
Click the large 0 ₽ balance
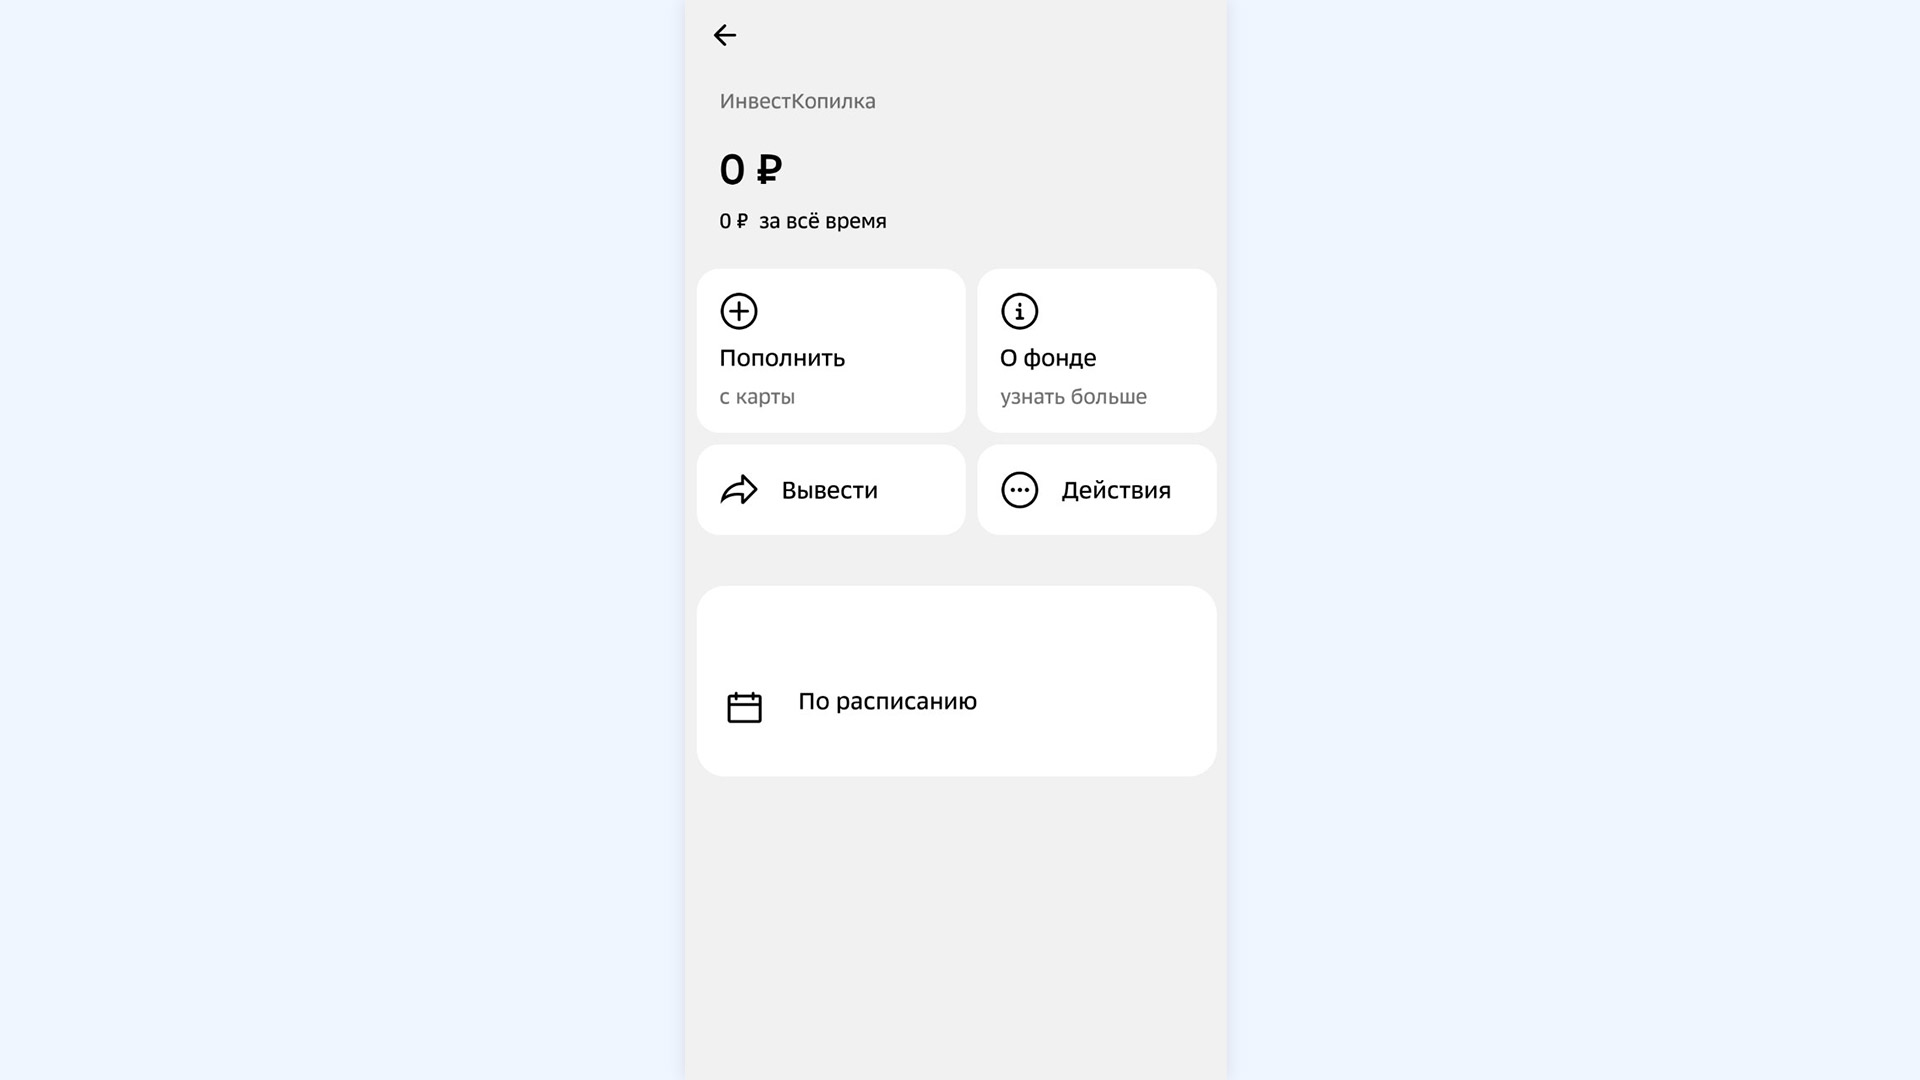(750, 170)
